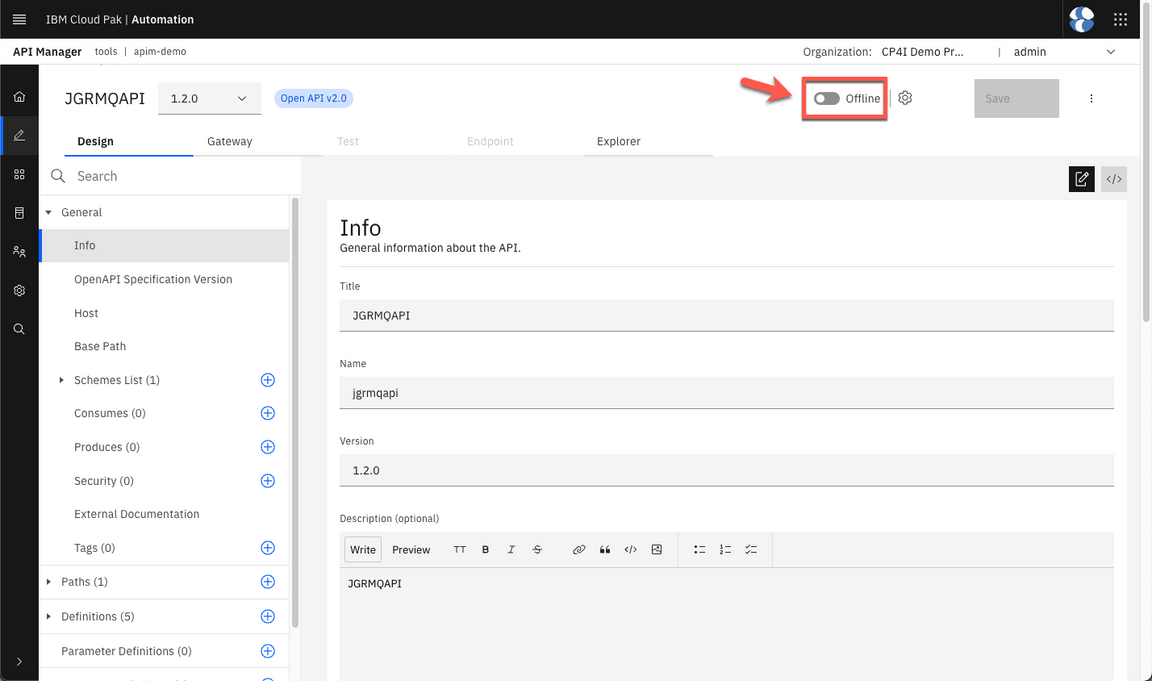Open the Explorer tab
The height and width of the screenshot is (681, 1152).
coord(618,141)
